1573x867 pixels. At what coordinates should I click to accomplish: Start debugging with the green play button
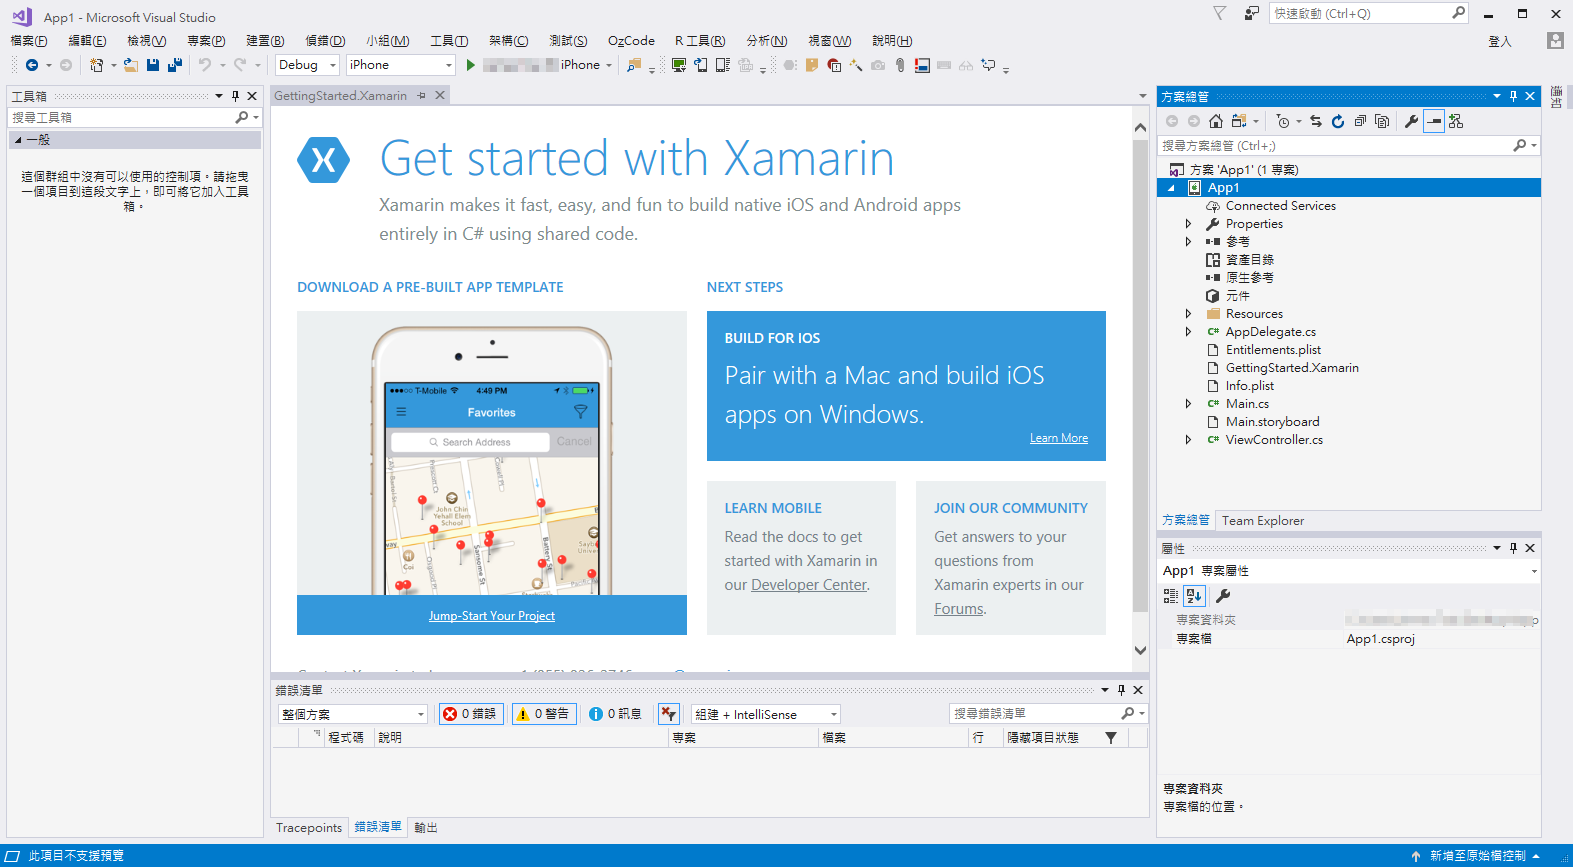coord(470,65)
